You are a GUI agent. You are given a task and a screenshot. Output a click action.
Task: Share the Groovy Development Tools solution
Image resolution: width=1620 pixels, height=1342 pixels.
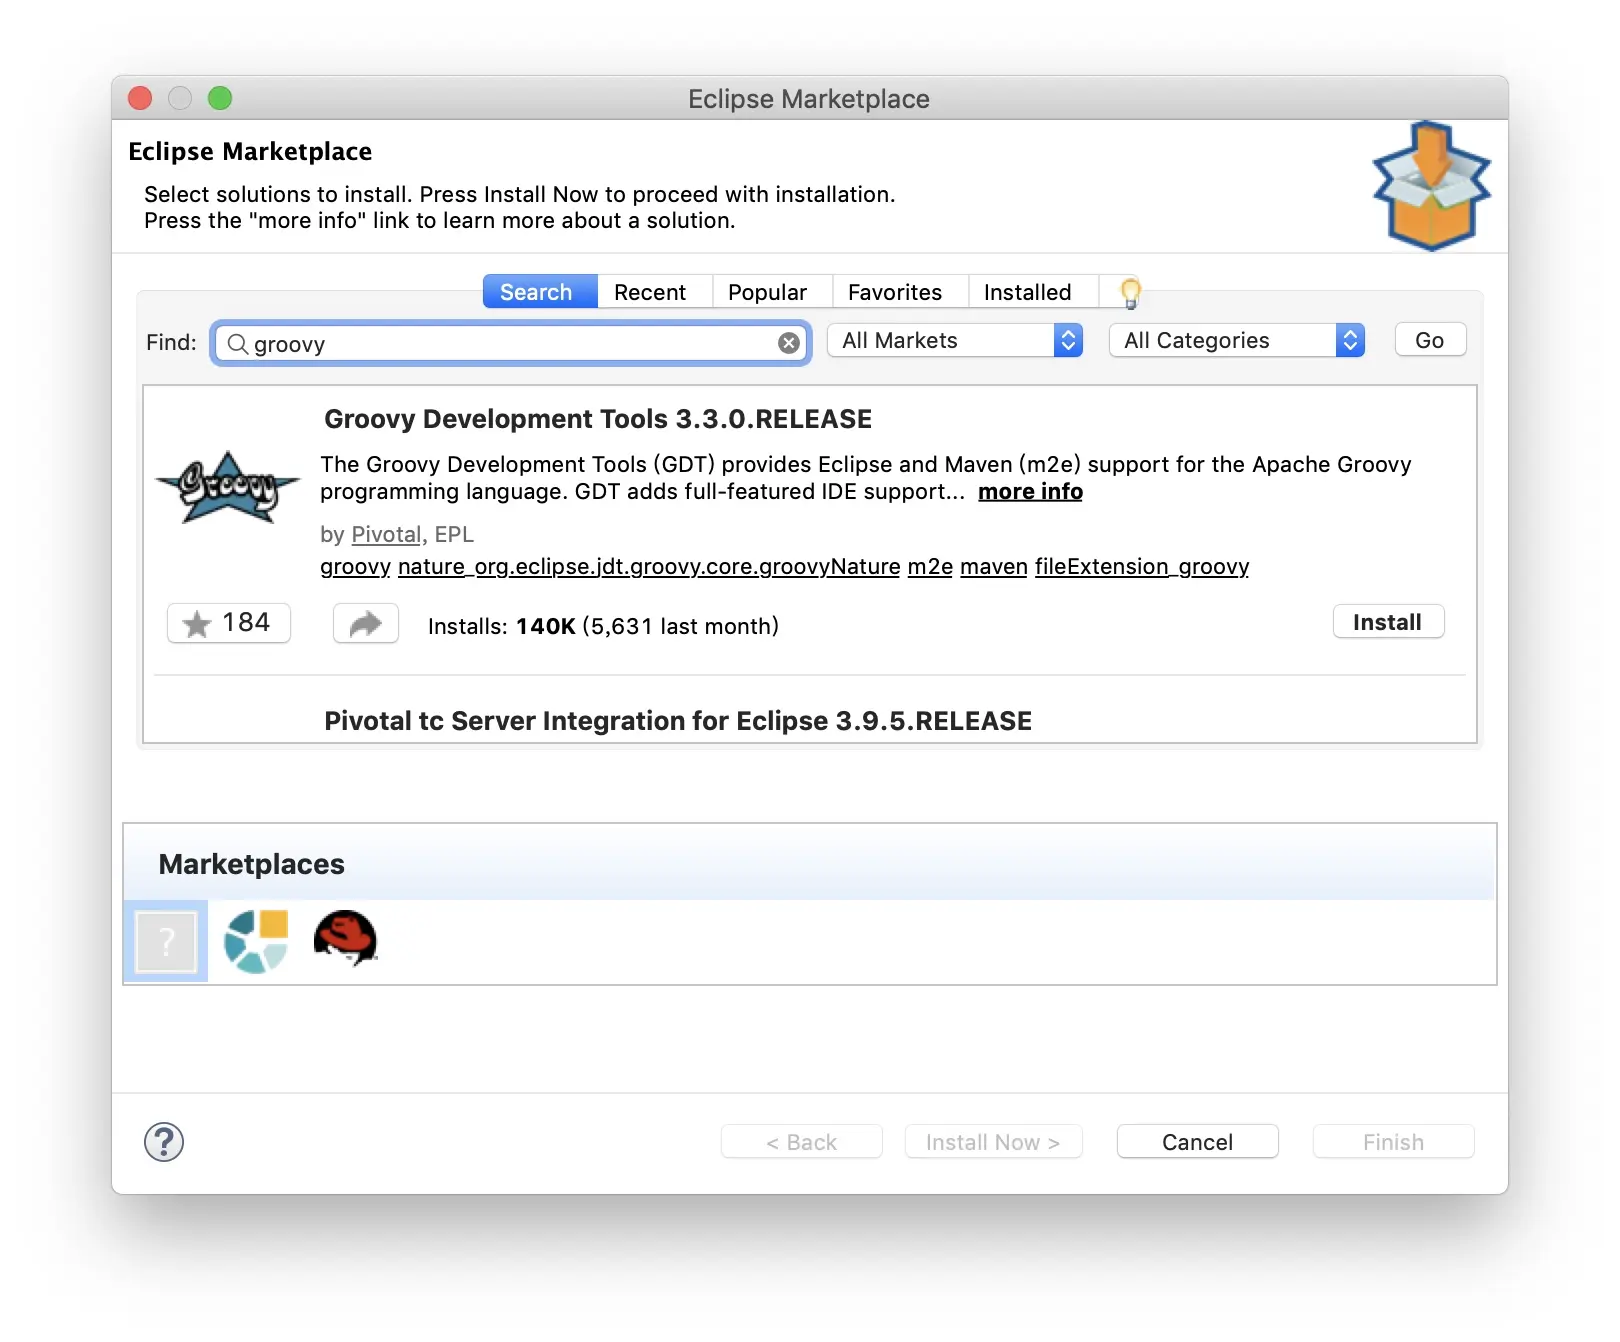366,623
